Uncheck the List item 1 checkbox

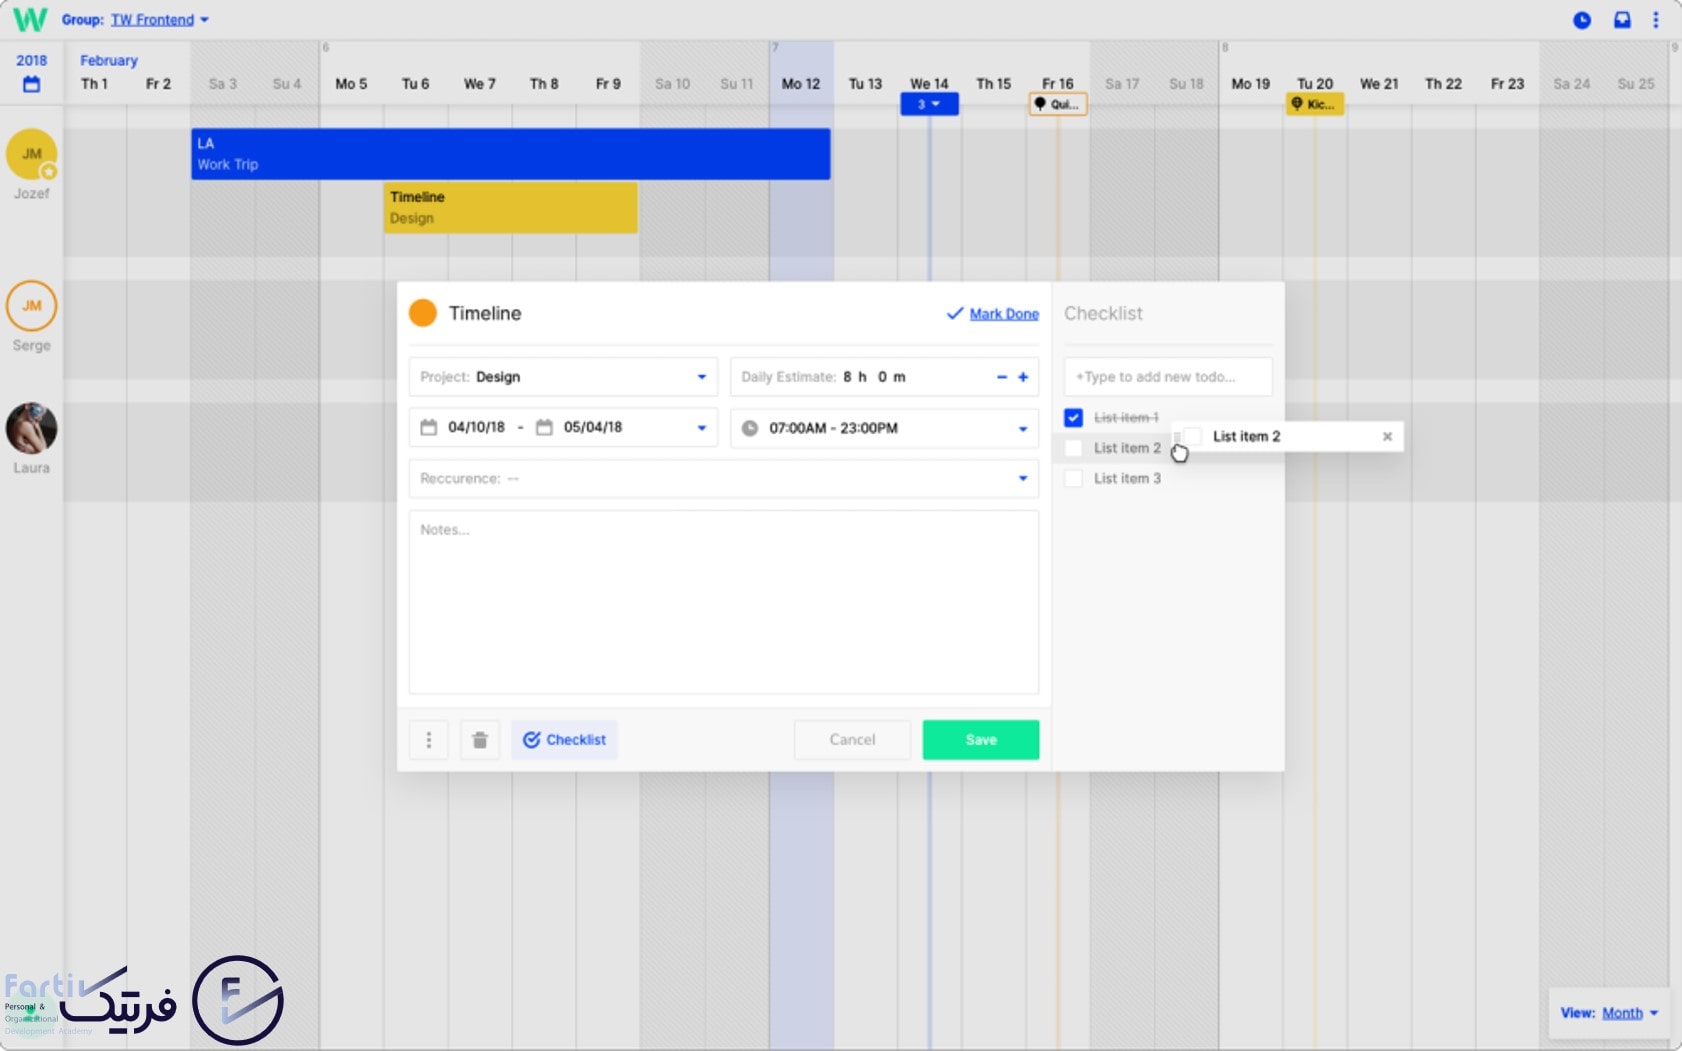point(1074,418)
